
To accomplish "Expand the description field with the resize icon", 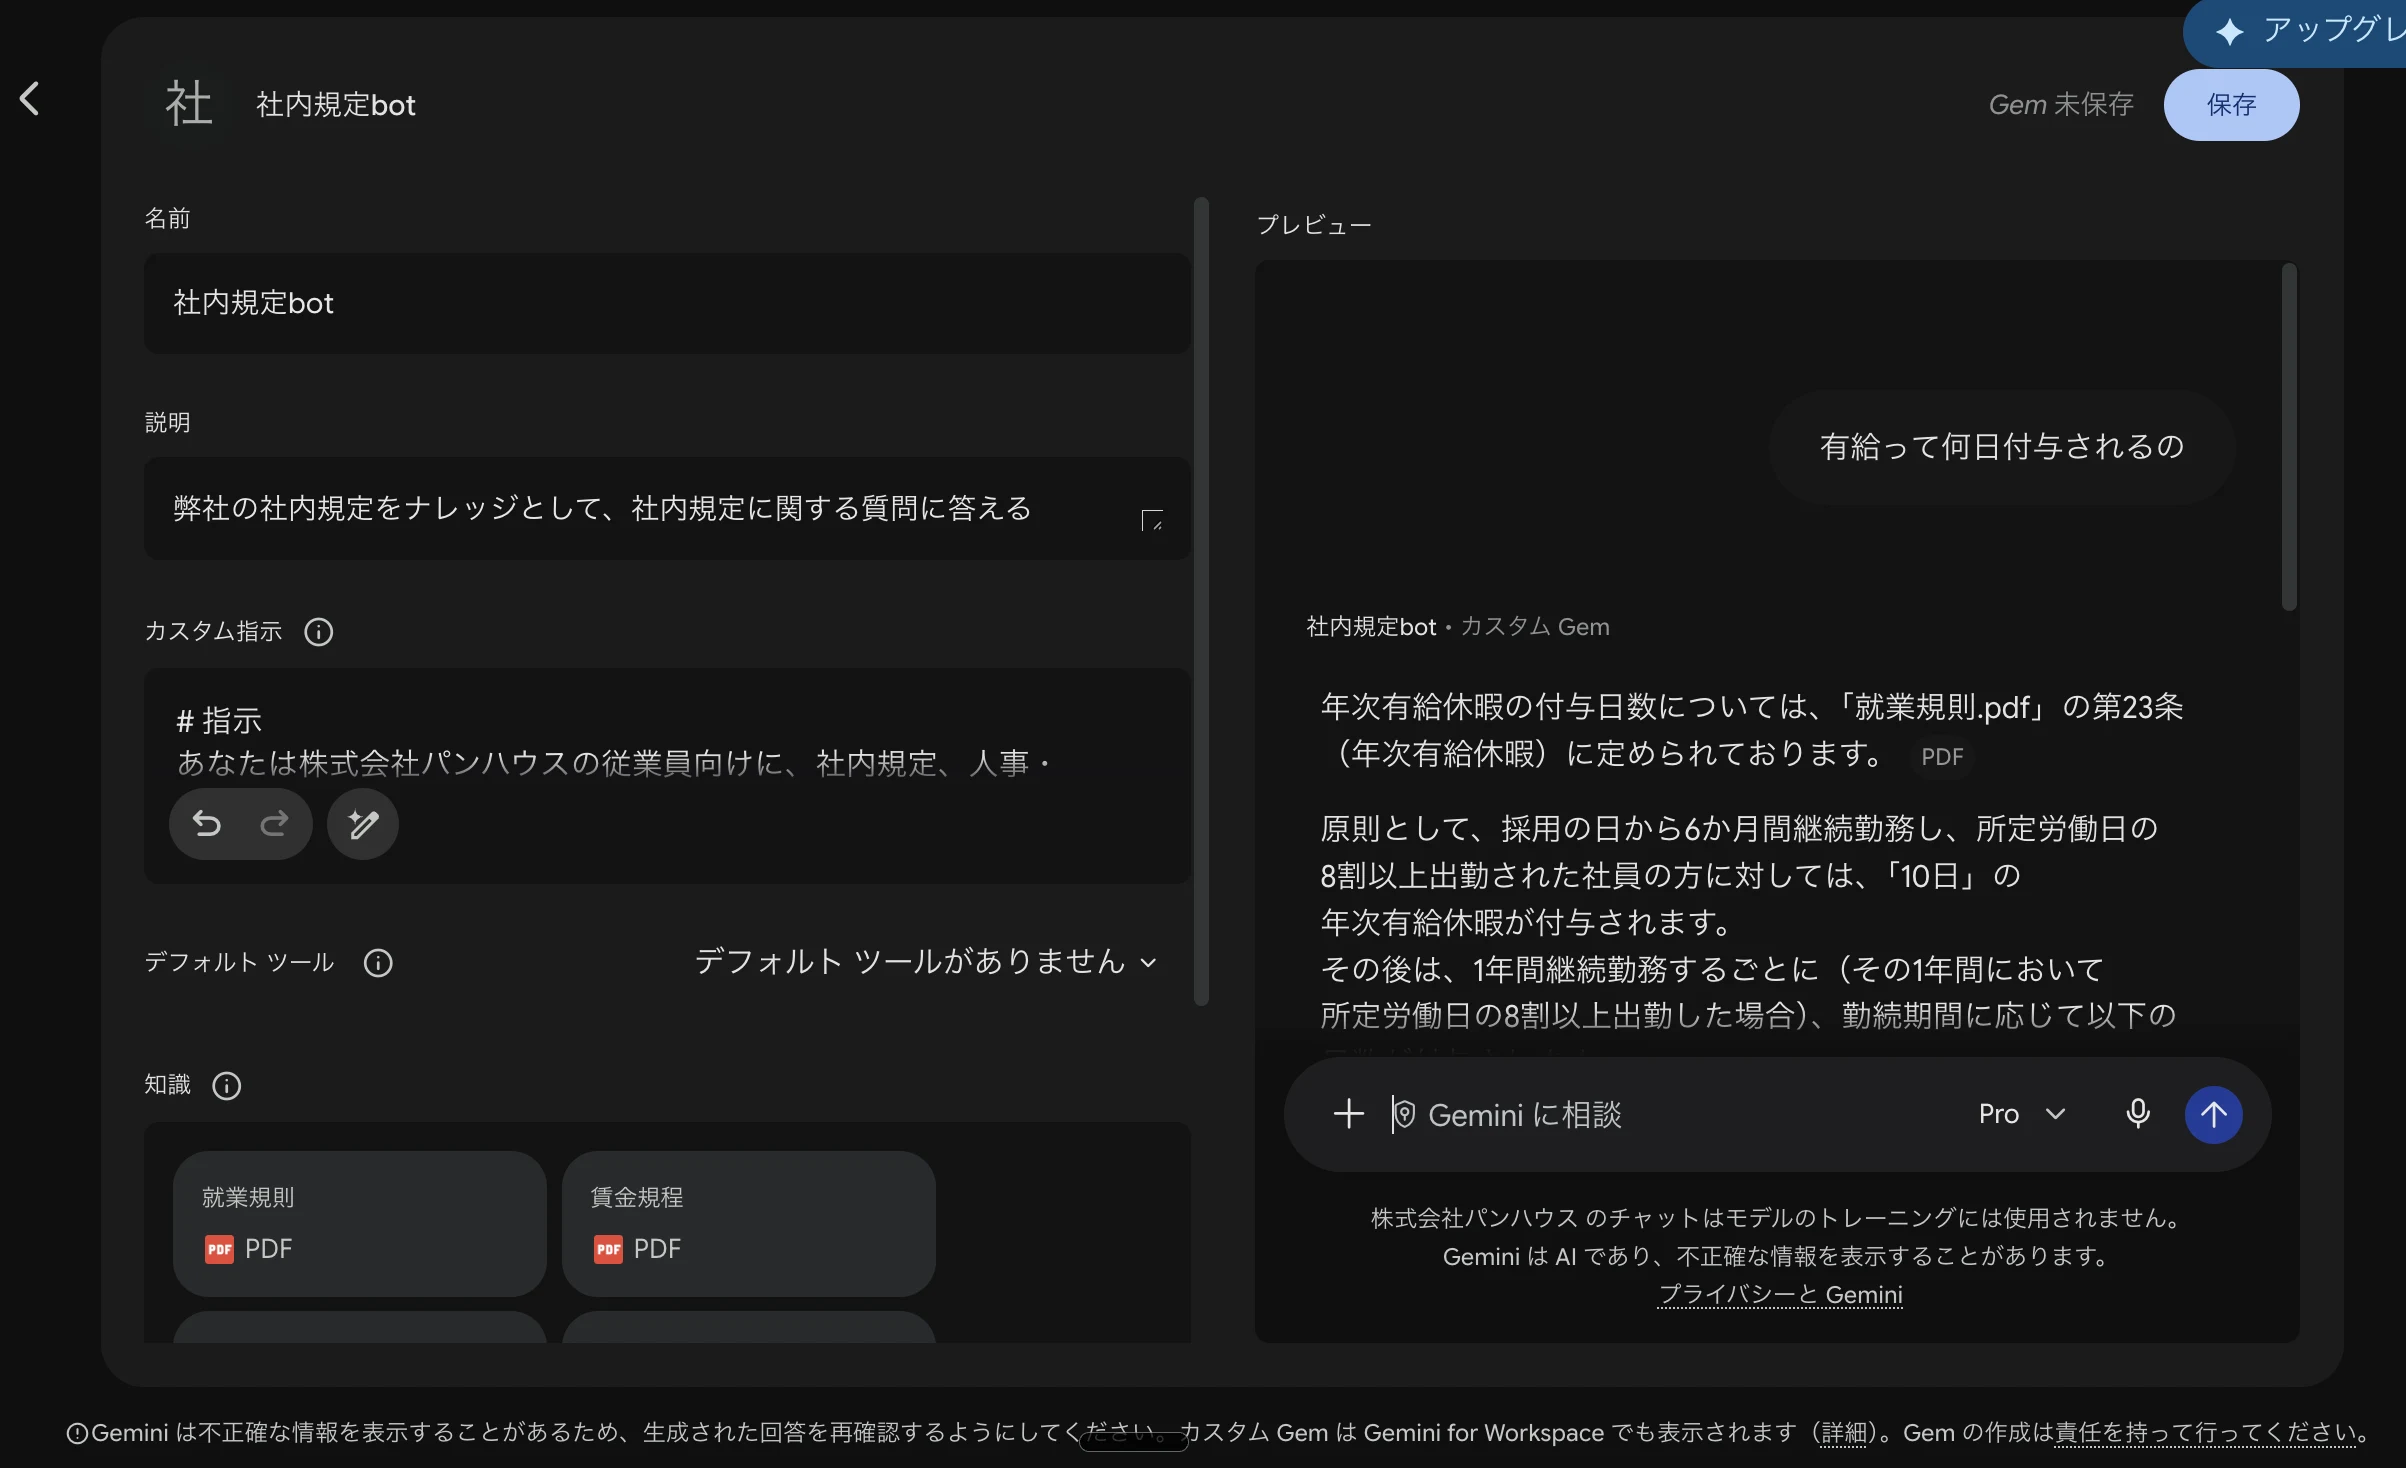I will tap(1152, 520).
